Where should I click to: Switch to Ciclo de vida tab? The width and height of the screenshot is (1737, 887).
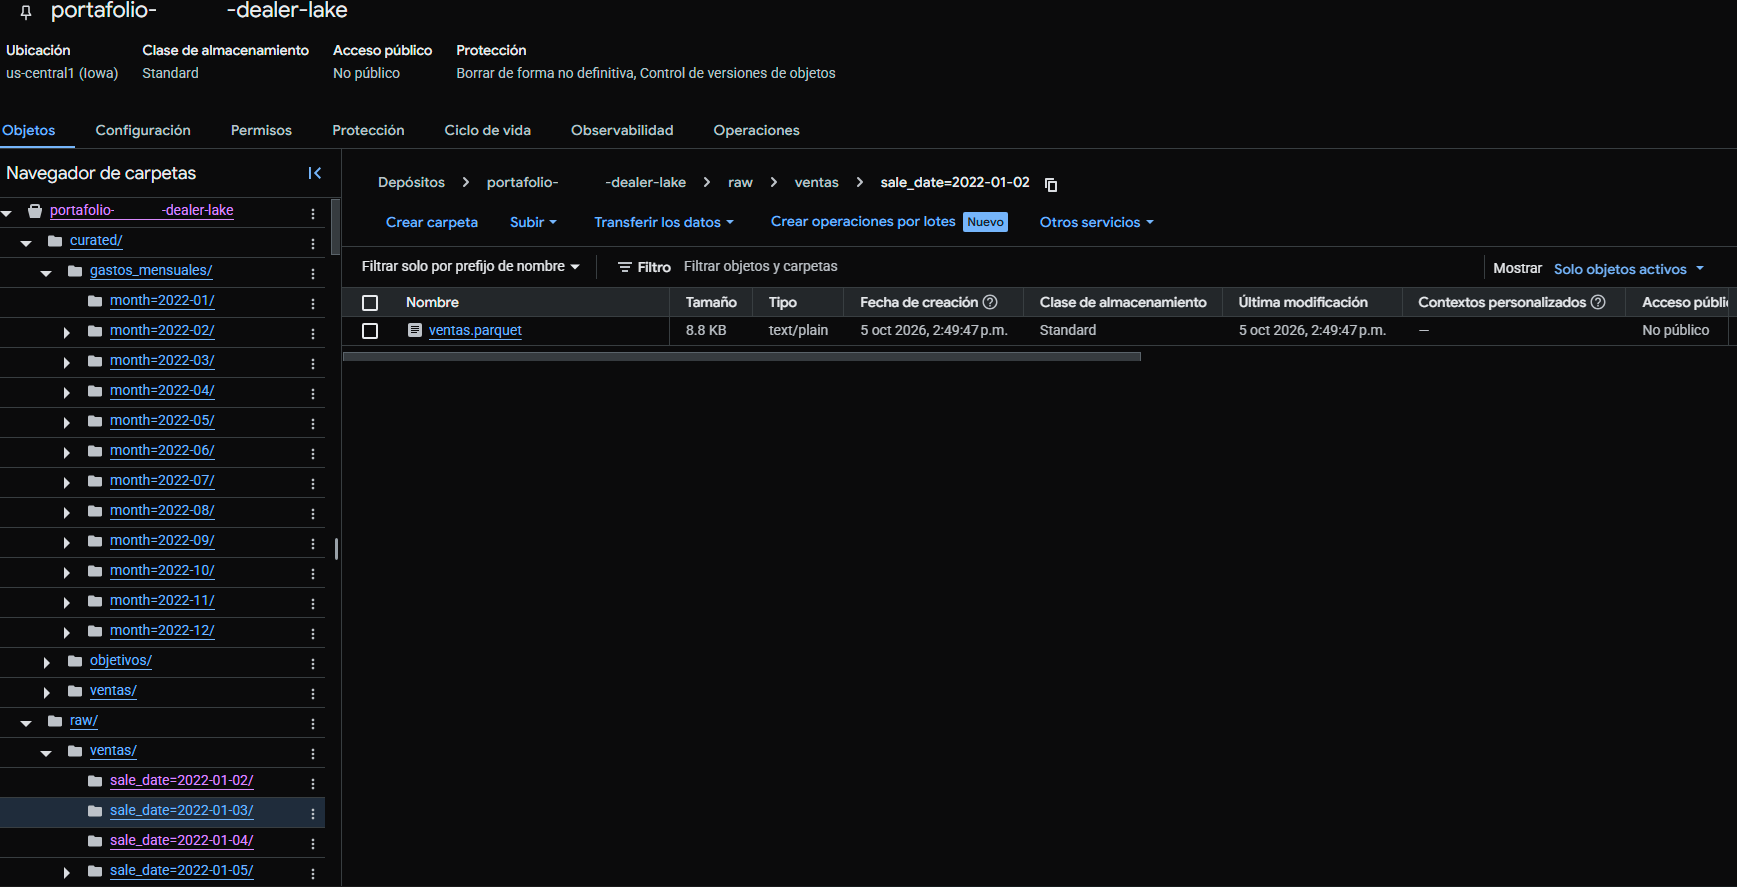point(488,130)
